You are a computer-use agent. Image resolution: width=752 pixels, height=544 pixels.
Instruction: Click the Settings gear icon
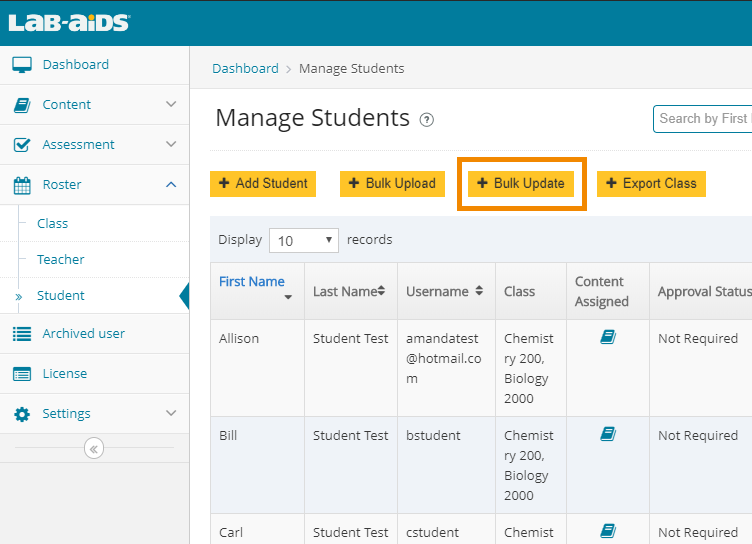pos(22,414)
